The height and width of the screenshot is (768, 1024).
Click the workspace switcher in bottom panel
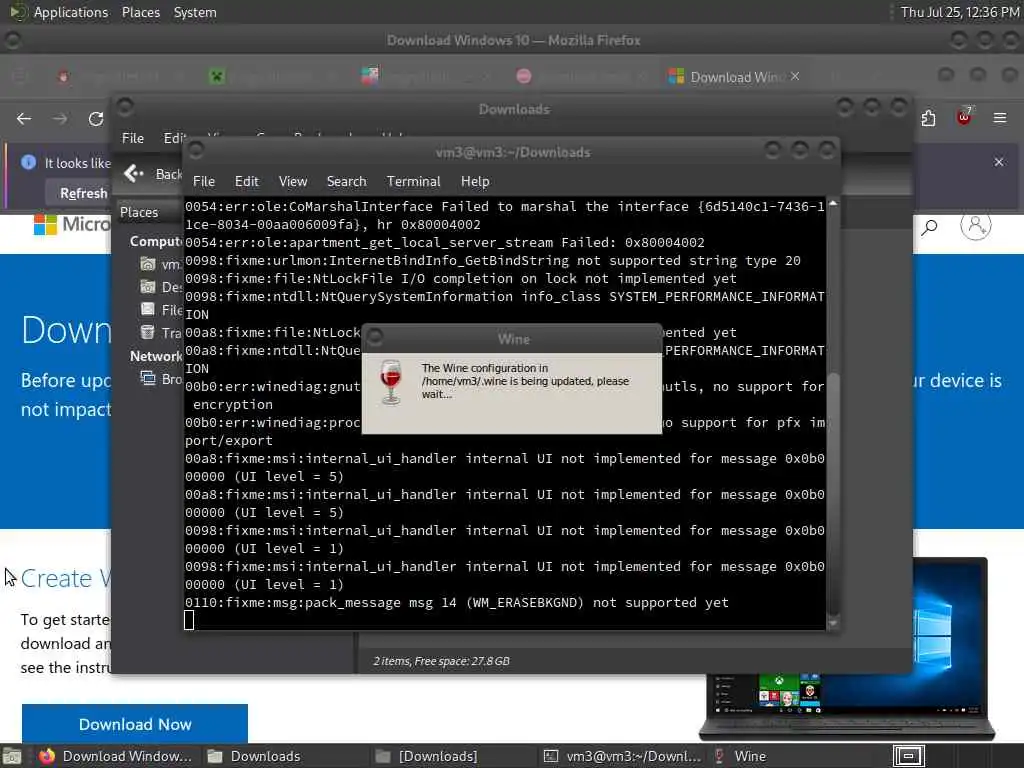(908, 756)
